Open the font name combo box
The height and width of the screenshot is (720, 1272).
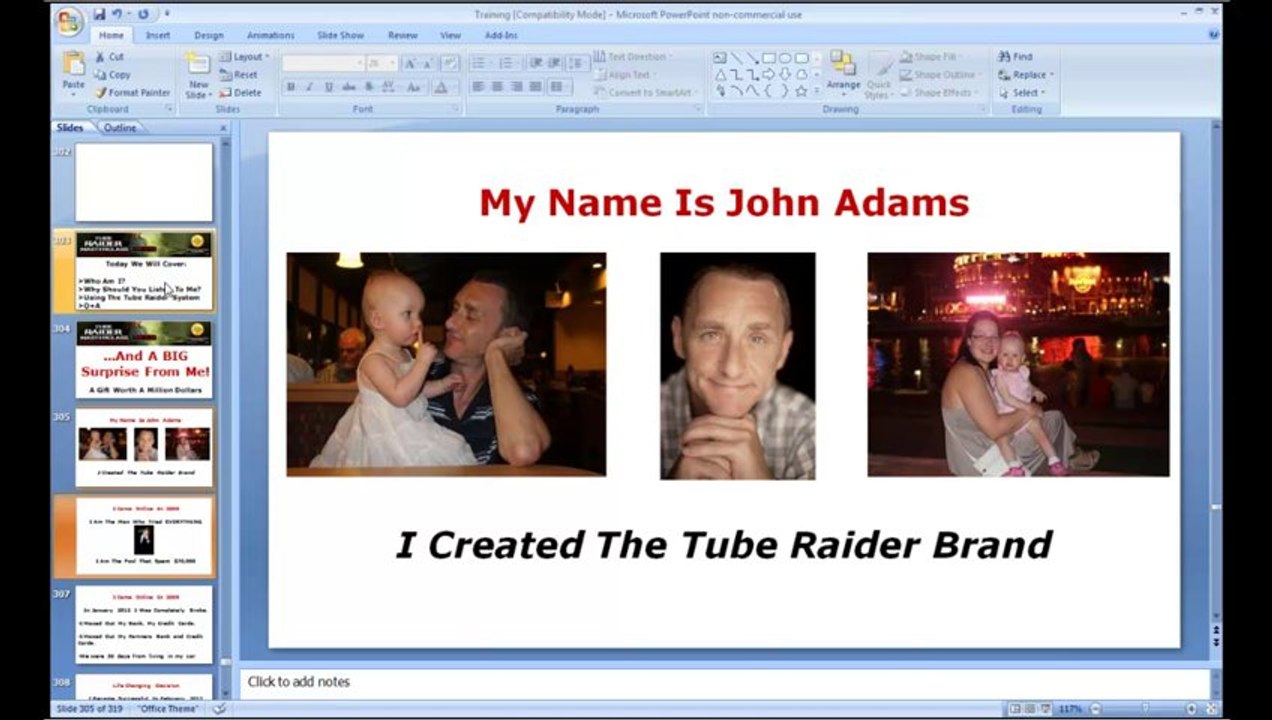(323, 63)
